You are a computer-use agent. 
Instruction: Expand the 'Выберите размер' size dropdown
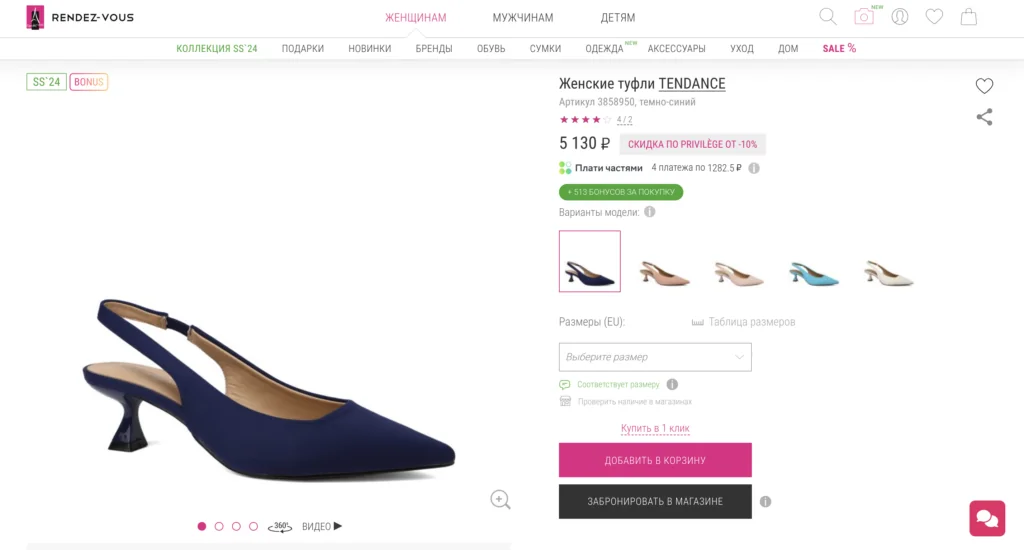point(654,357)
